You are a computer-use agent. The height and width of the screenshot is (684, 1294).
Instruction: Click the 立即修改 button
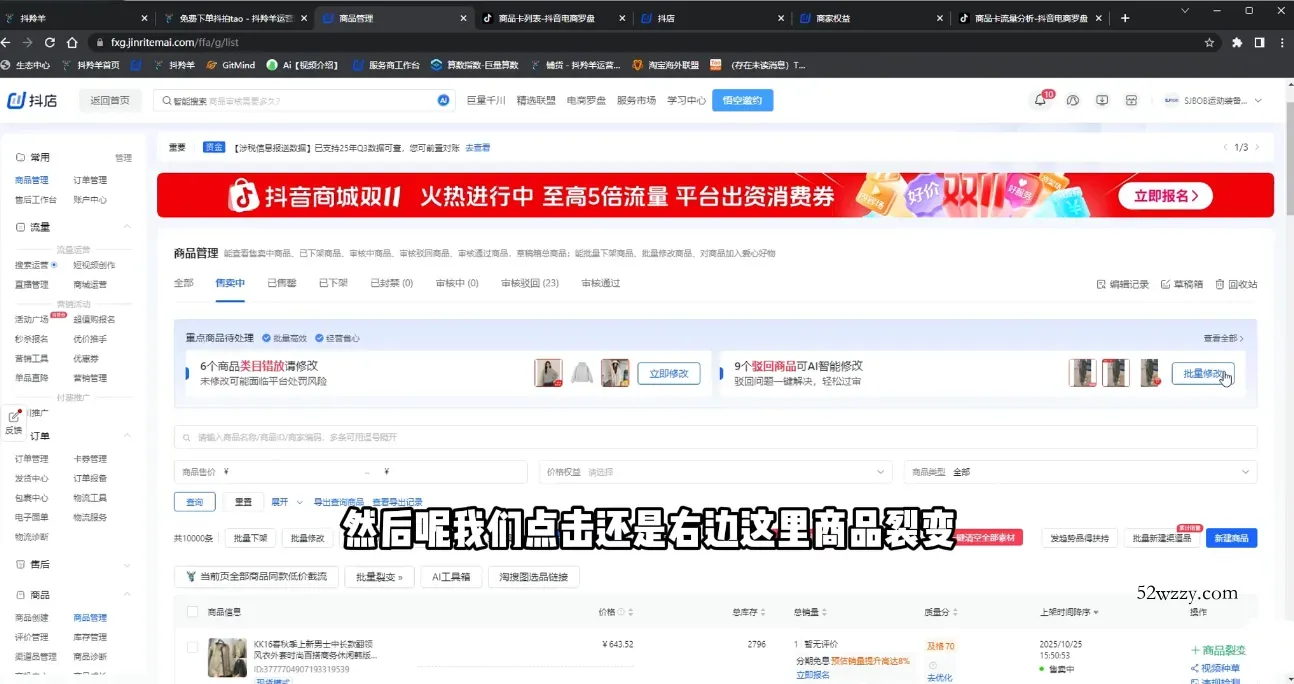(x=668, y=373)
